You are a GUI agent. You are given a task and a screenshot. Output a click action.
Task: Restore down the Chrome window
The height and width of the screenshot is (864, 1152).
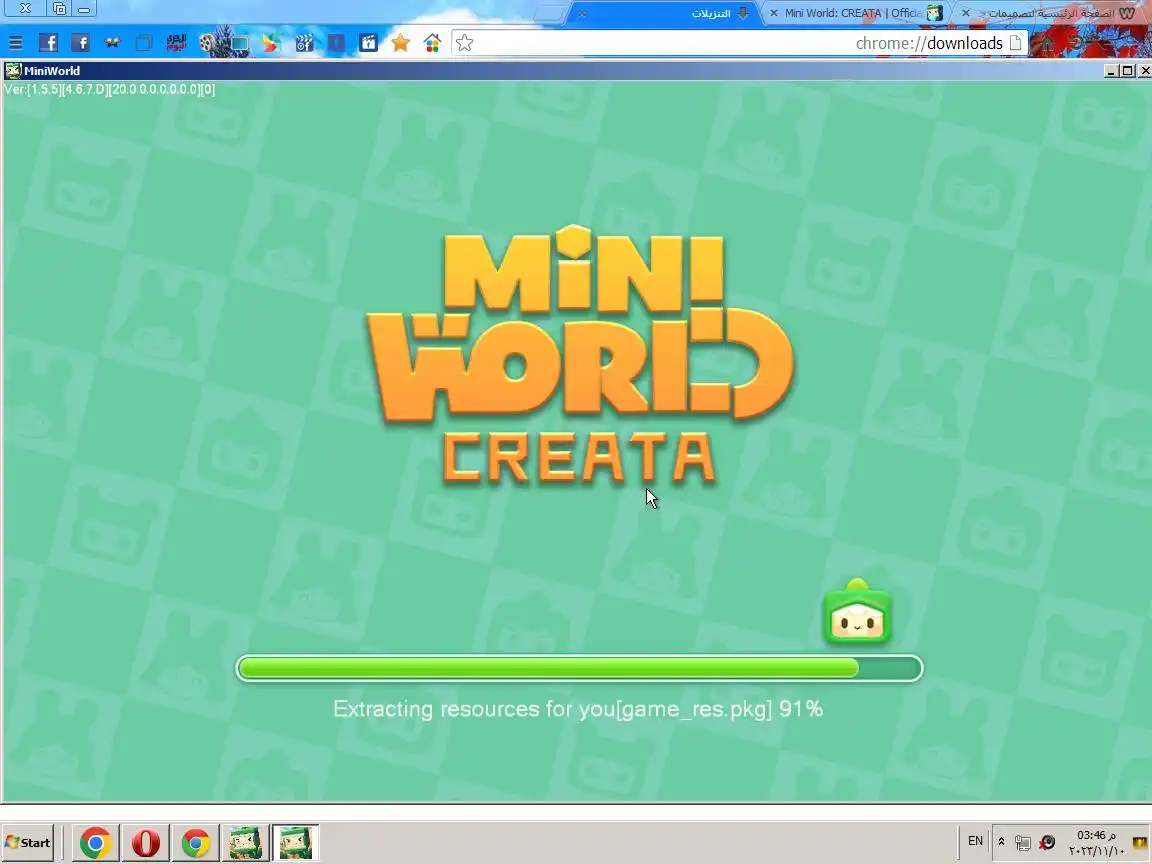pos(60,9)
